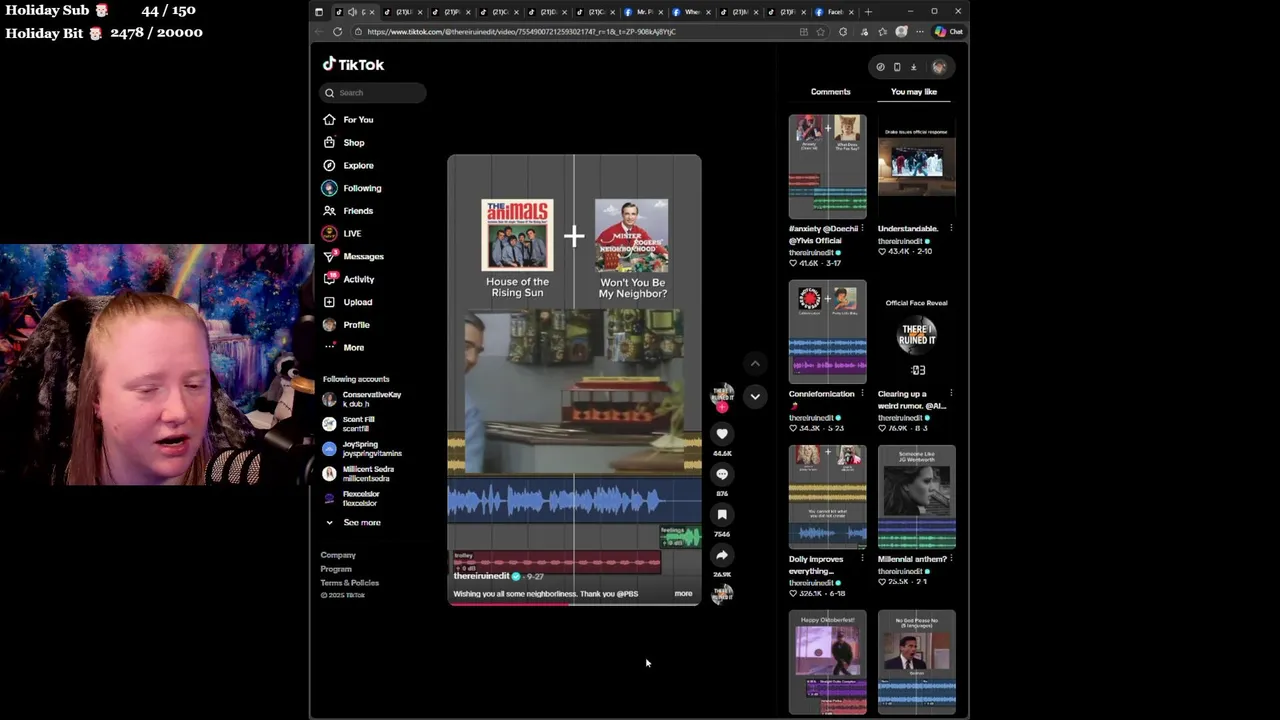Like the video with the heart icon
Image resolution: width=1280 pixels, height=720 pixels.
(722, 434)
